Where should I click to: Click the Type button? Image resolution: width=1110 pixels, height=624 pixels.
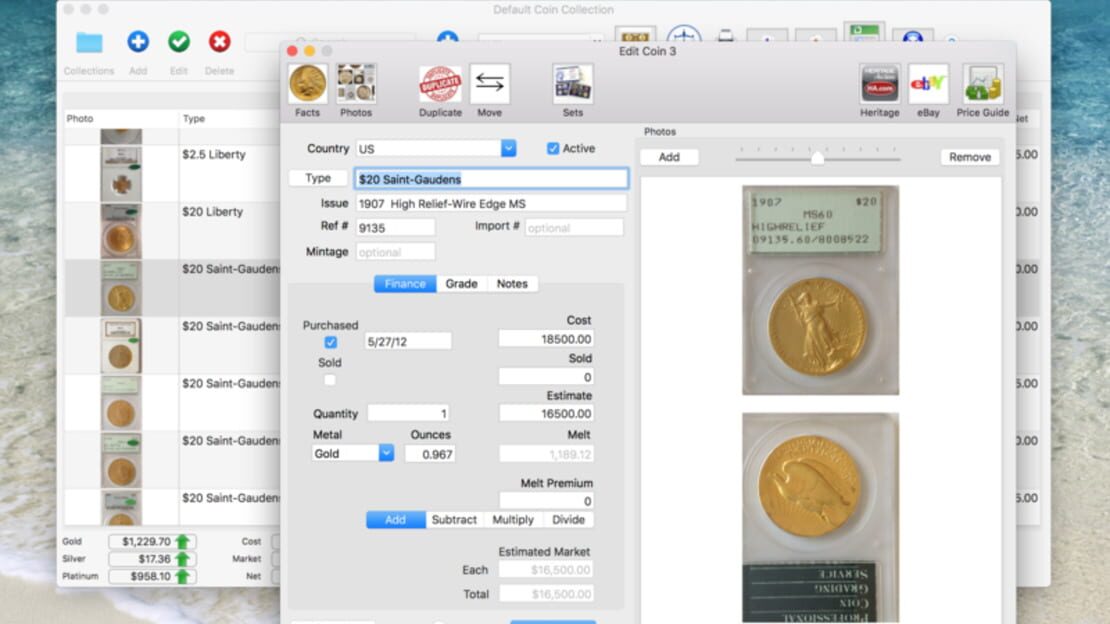click(x=318, y=178)
